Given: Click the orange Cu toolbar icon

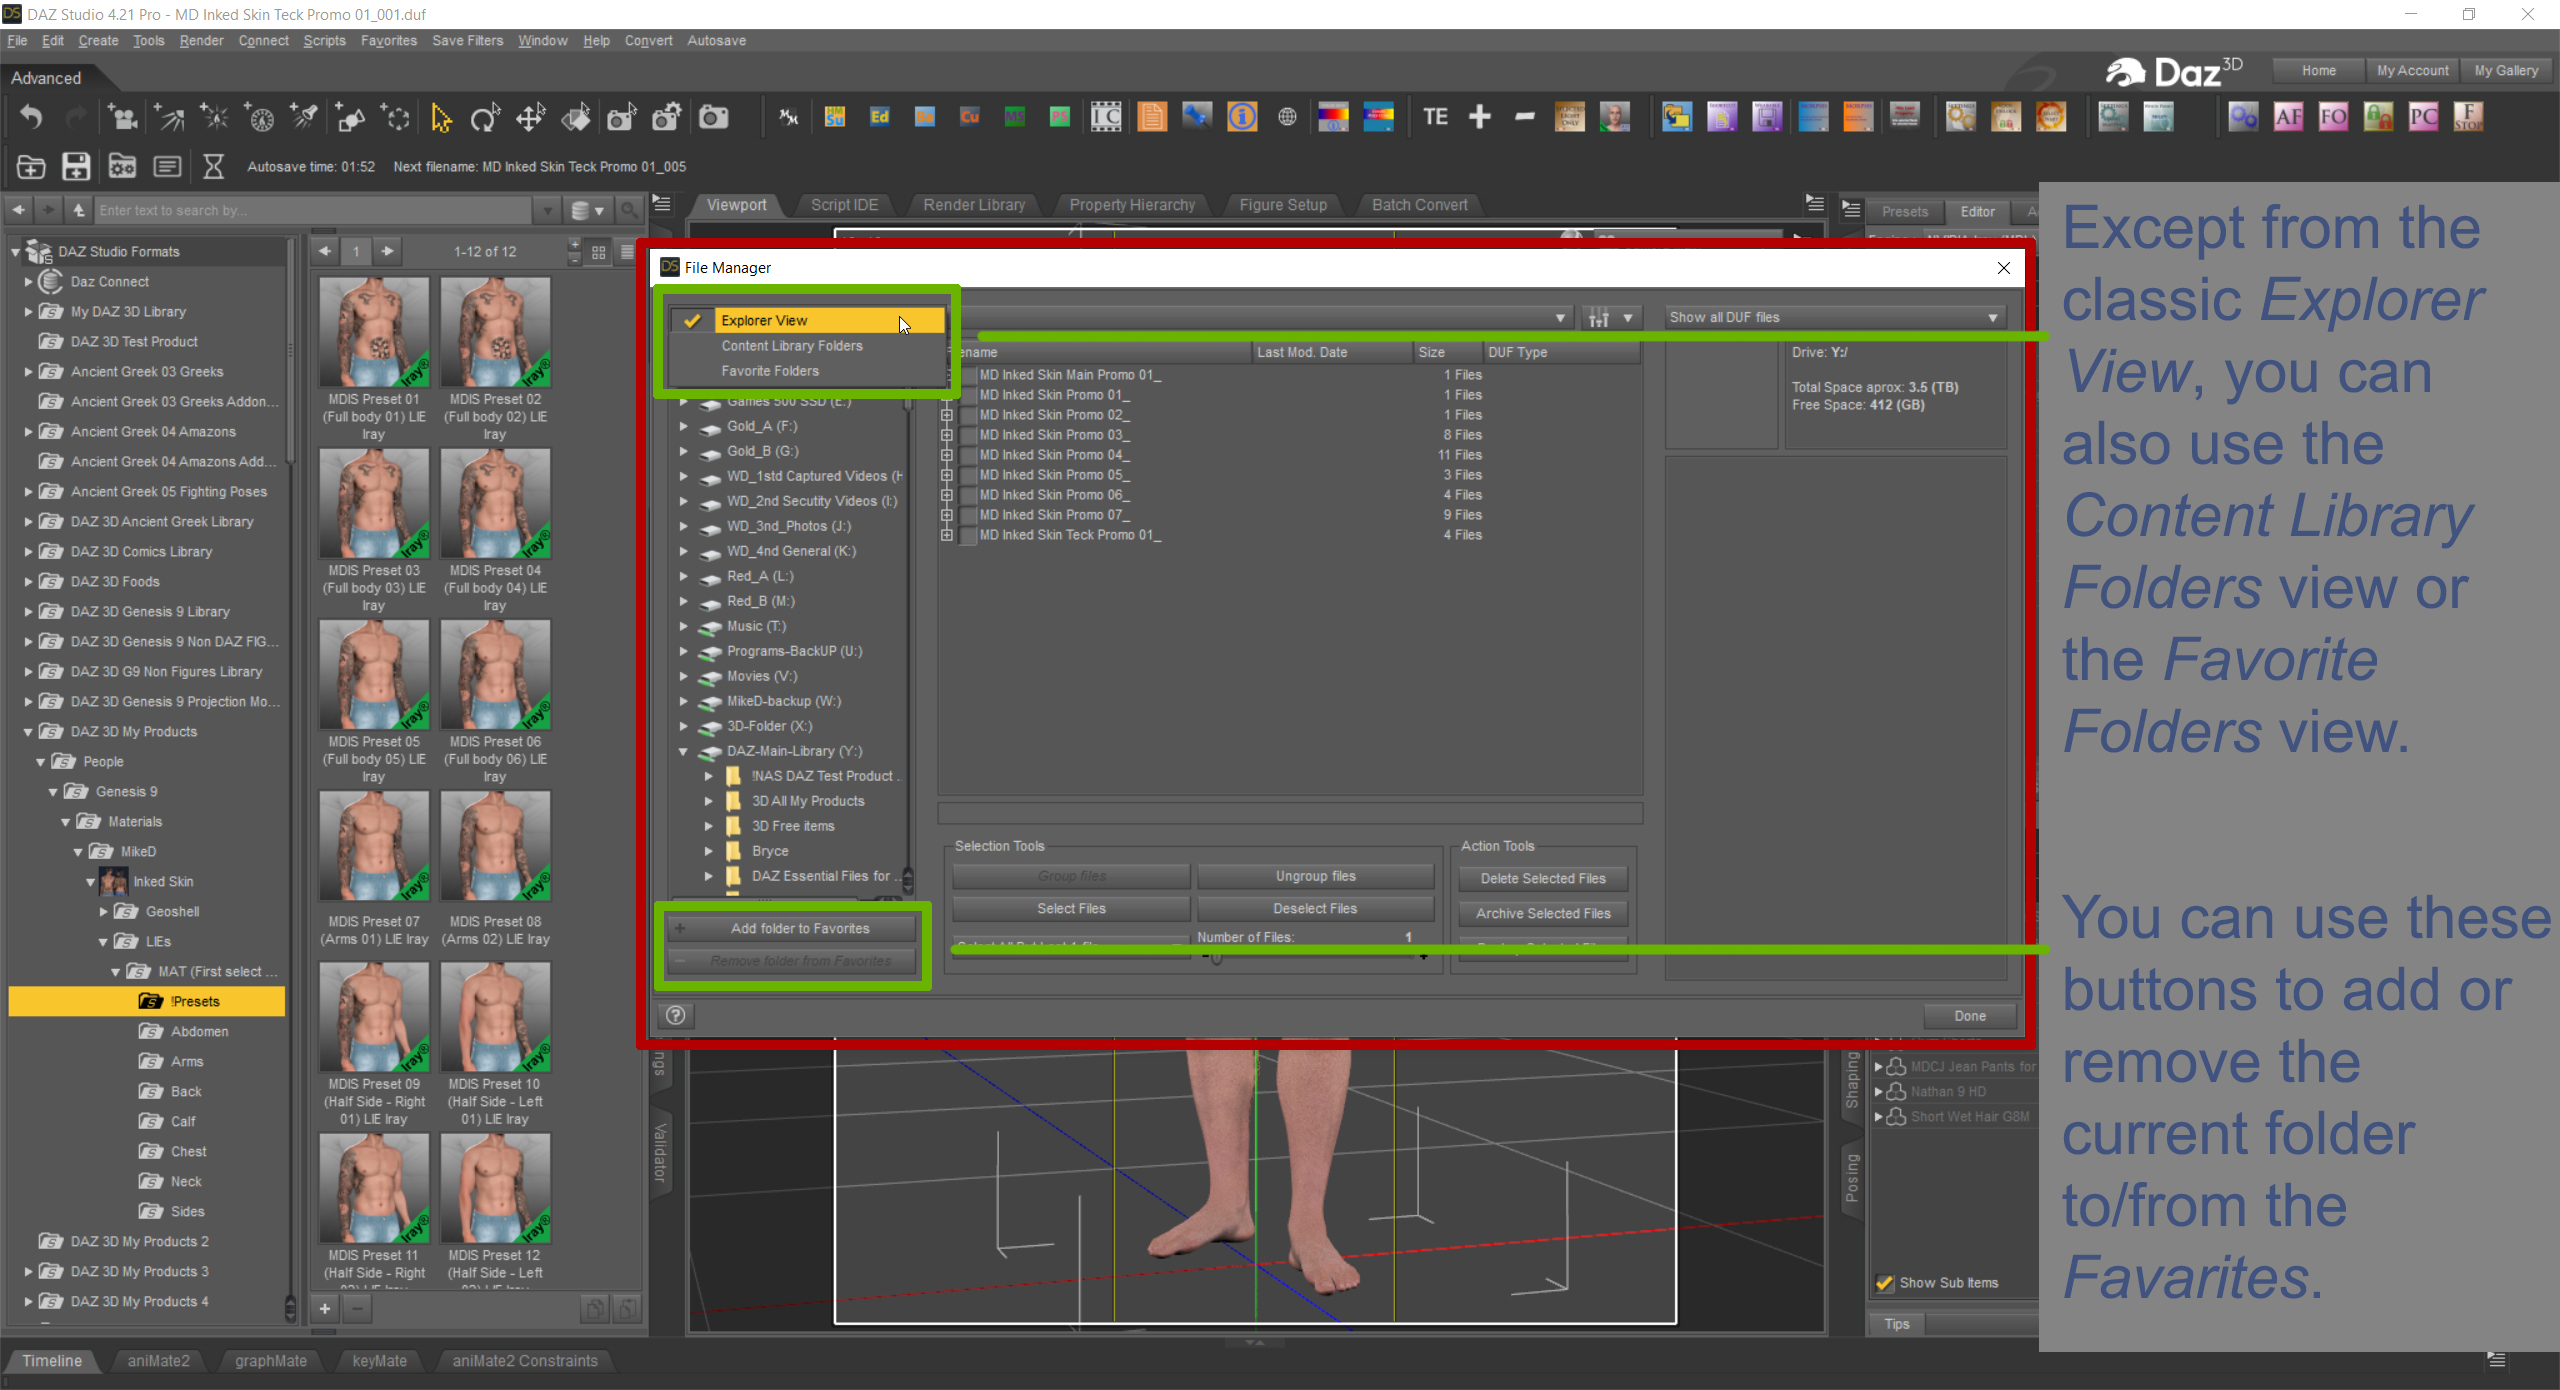Looking at the screenshot, I should pyautogui.click(x=970, y=118).
